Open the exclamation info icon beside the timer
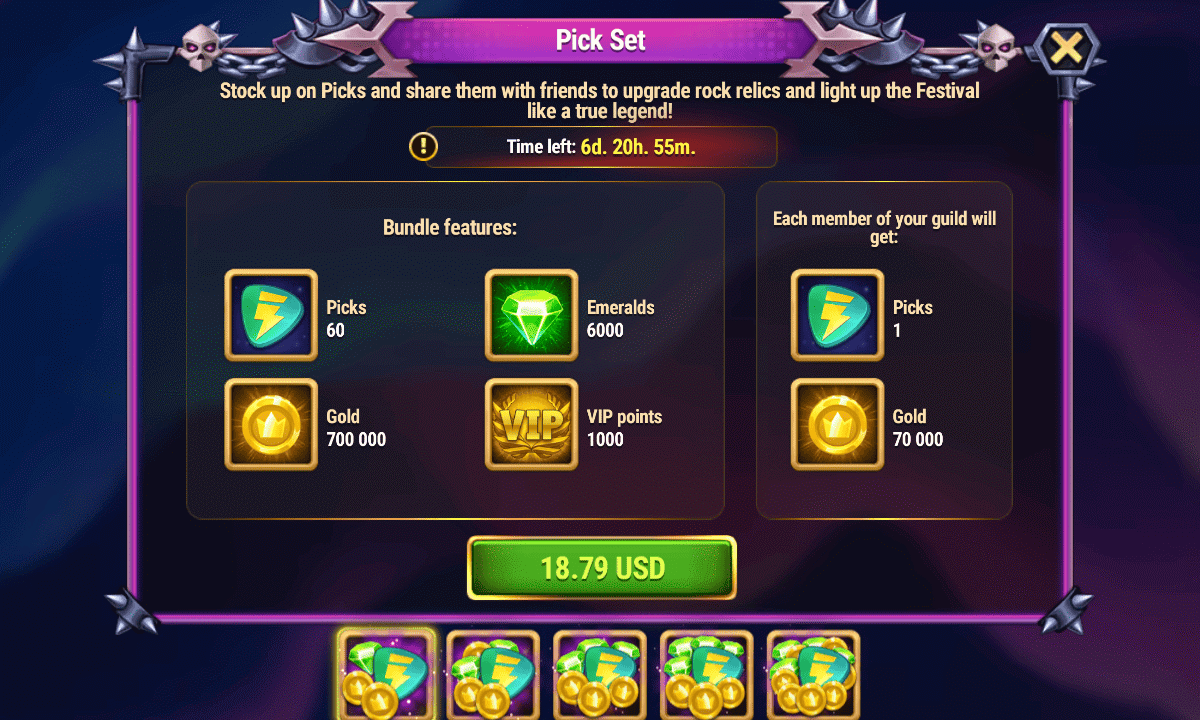1200x720 pixels. point(424,147)
